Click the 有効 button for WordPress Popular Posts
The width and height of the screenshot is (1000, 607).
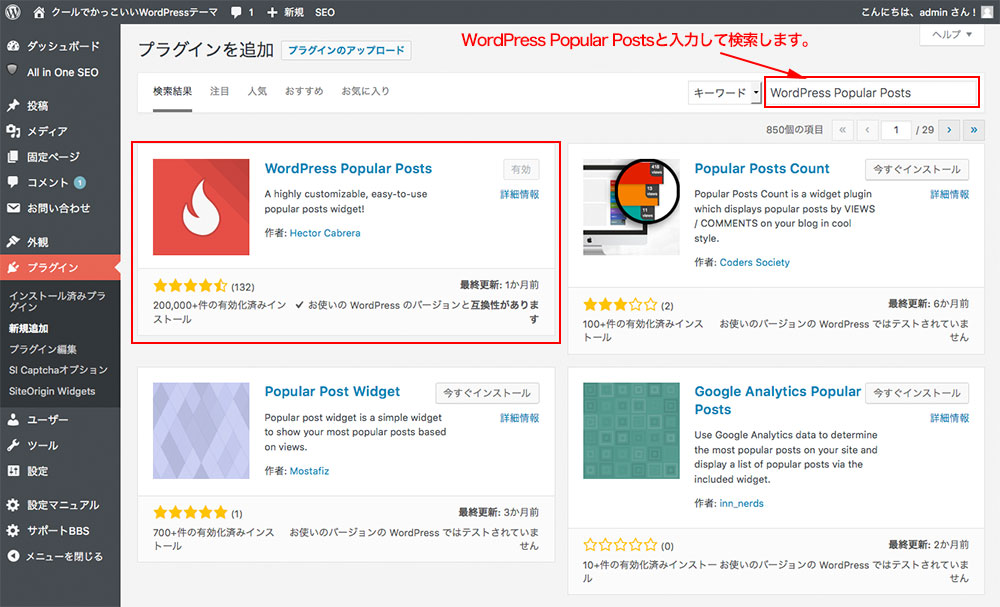click(521, 170)
